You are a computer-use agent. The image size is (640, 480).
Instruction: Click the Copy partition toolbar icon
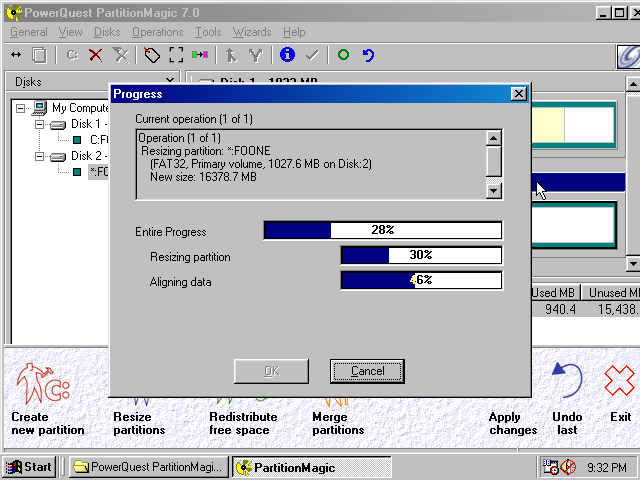click(39, 55)
